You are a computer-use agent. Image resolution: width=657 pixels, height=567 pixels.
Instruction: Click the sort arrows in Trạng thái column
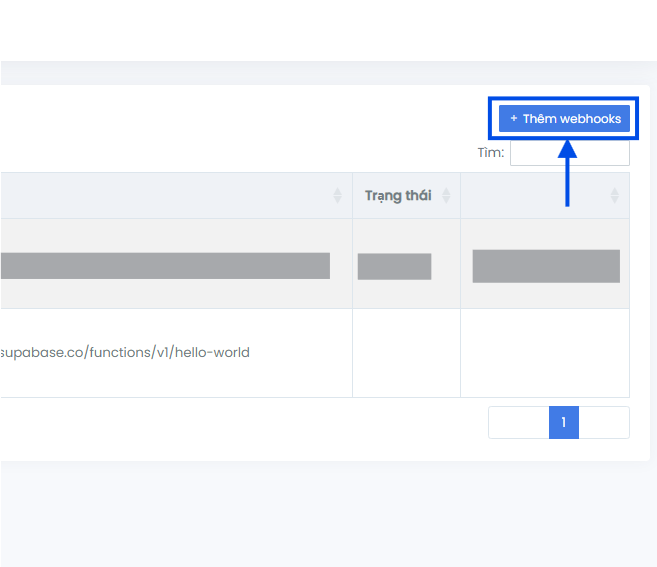pos(446,196)
